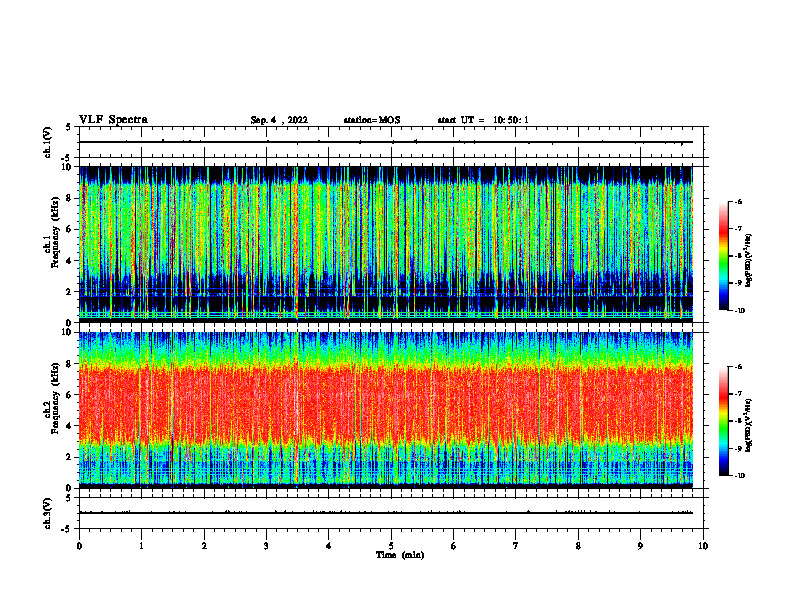Click the "2" kHz tick on ch.2 axis
Image resolution: width=792 pixels, height=612 pixels.
point(70,457)
